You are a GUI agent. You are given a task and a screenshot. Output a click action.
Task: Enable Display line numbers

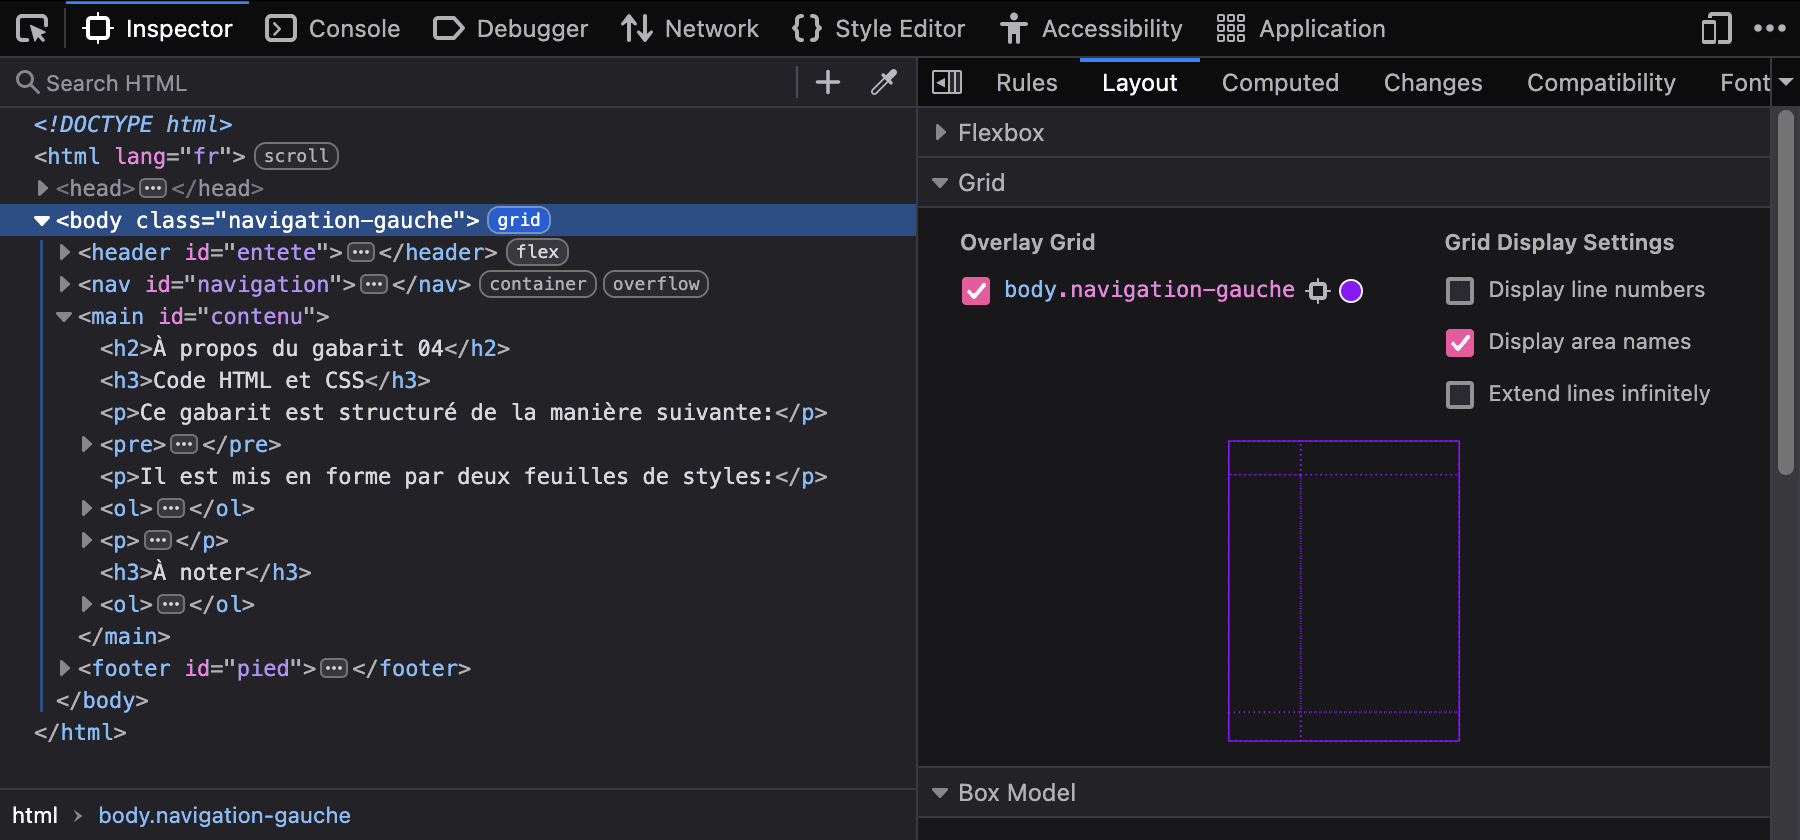pos(1460,291)
